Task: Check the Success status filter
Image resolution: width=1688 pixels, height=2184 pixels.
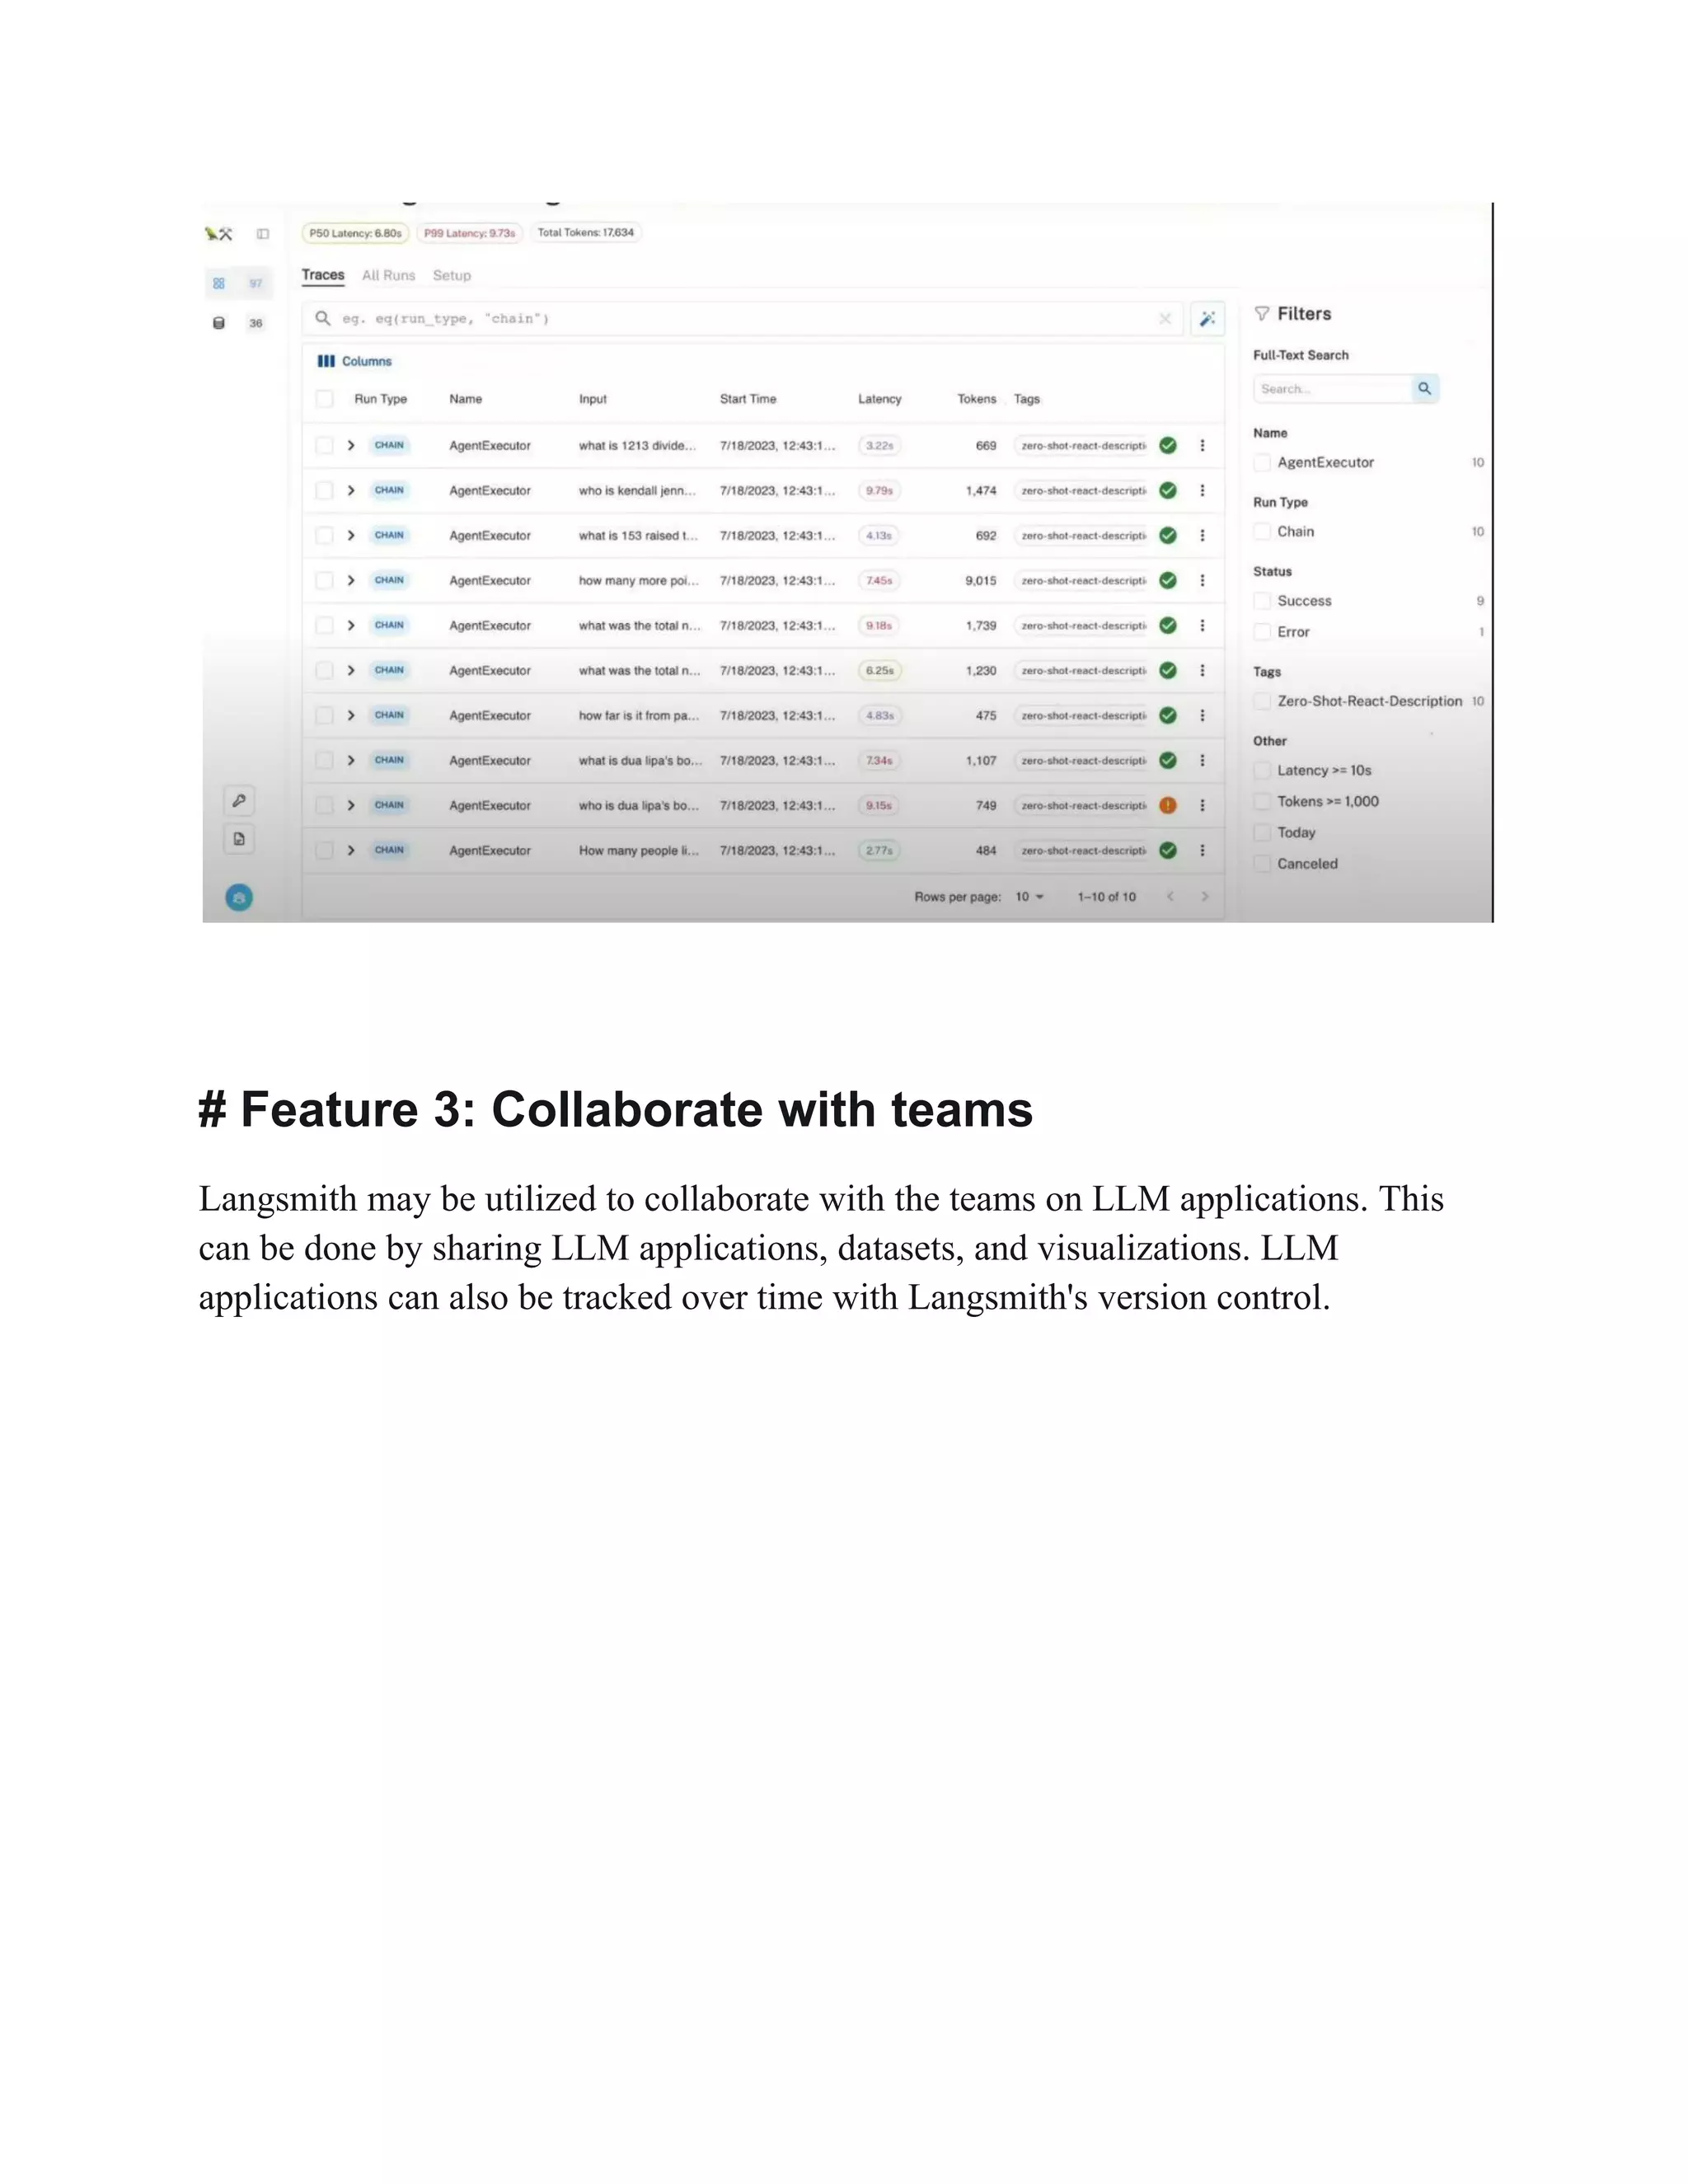Action: 1263,601
